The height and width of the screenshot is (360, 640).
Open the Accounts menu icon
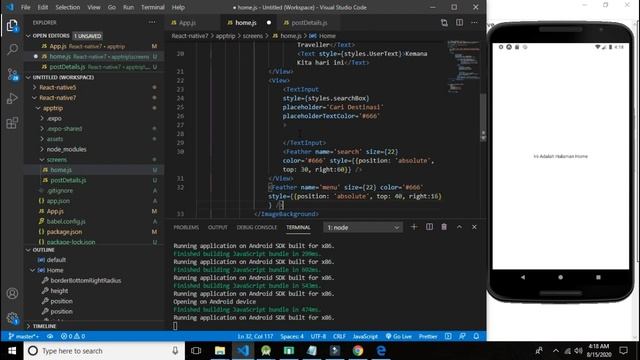pyautogui.click(x=12, y=293)
